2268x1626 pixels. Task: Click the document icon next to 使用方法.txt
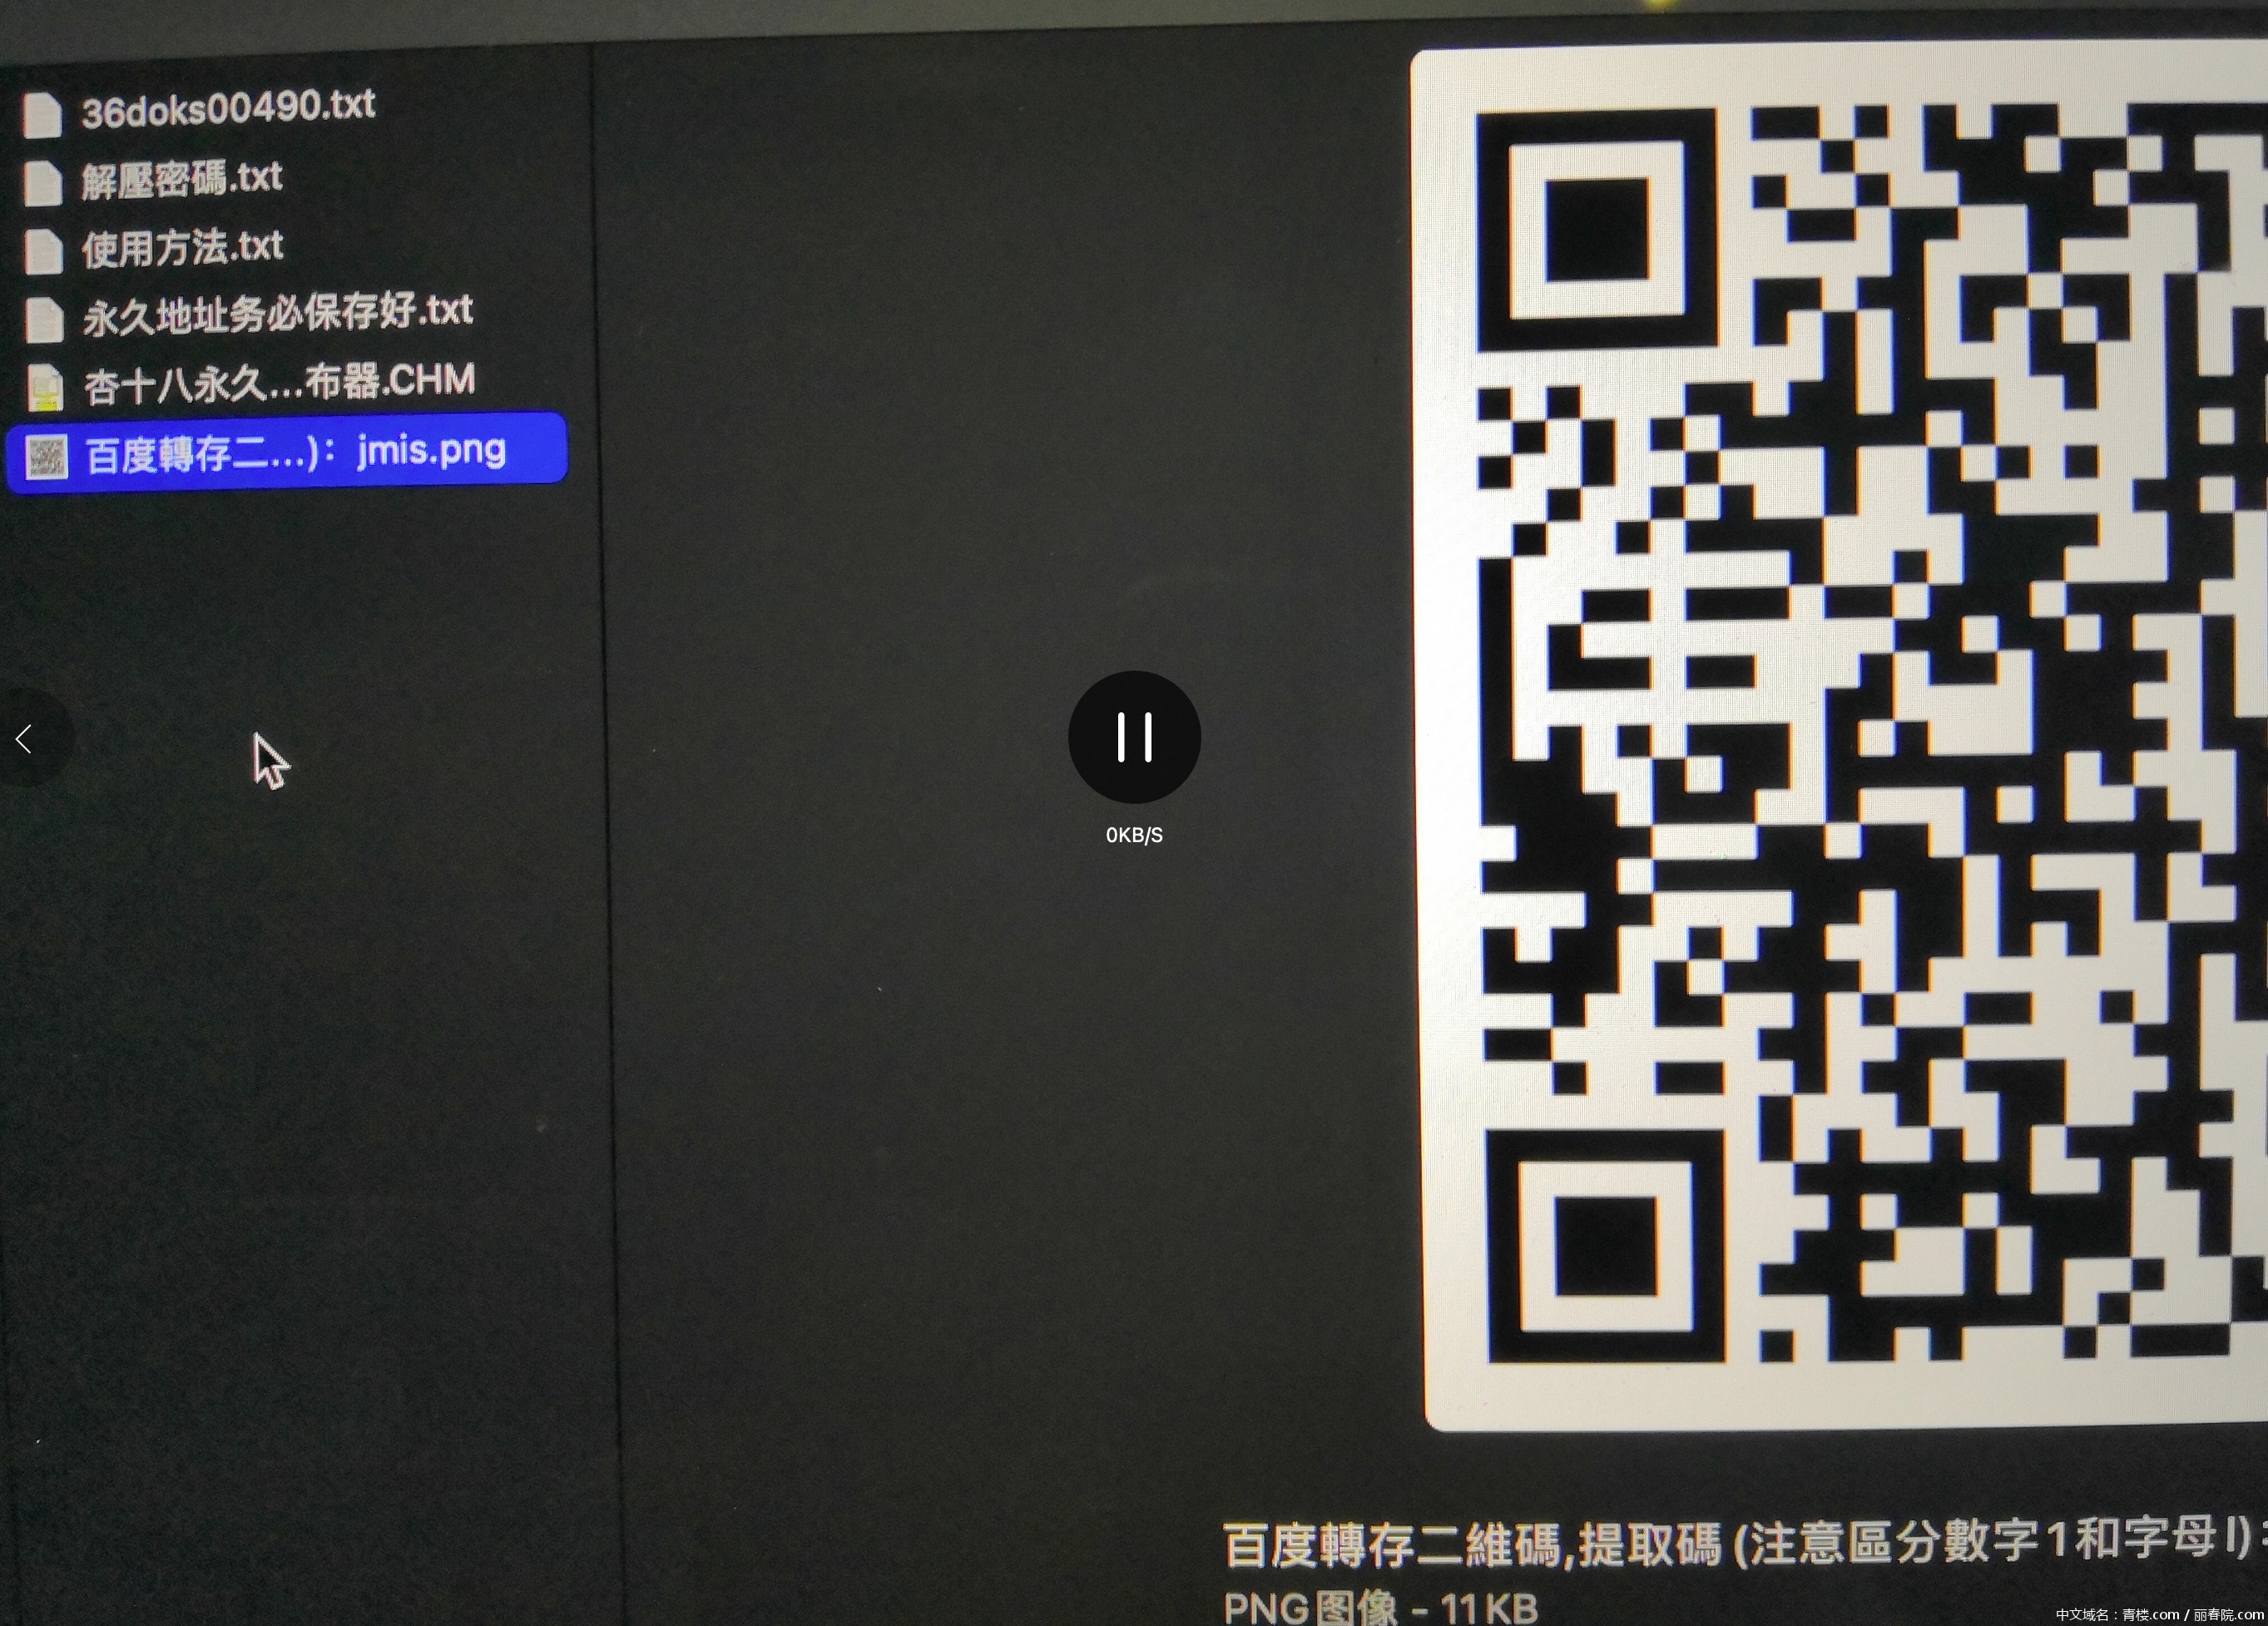point(44,248)
